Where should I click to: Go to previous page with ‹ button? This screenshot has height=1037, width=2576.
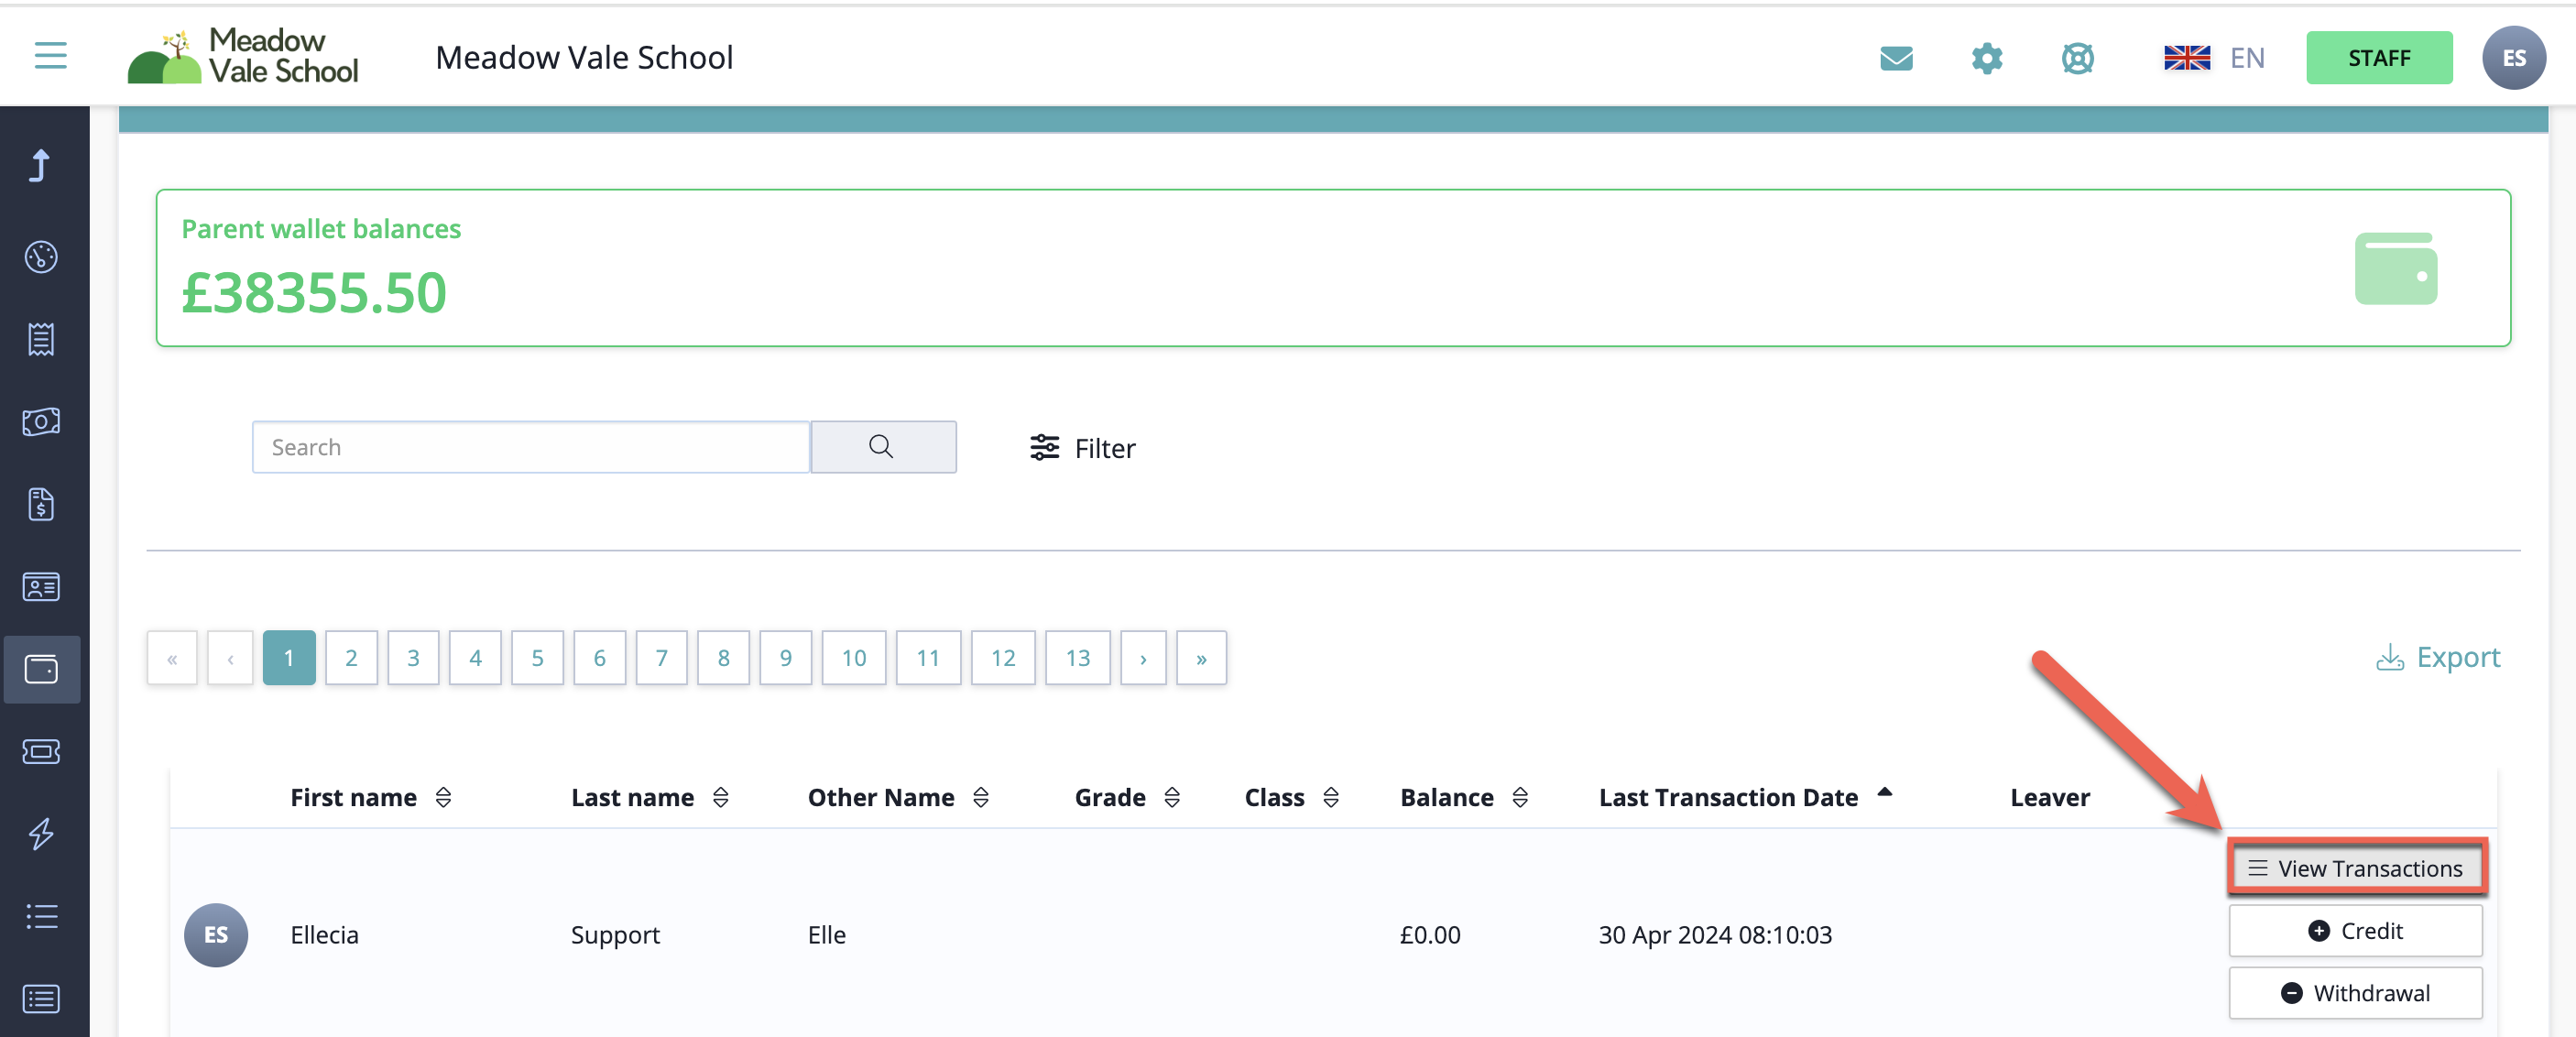230,658
